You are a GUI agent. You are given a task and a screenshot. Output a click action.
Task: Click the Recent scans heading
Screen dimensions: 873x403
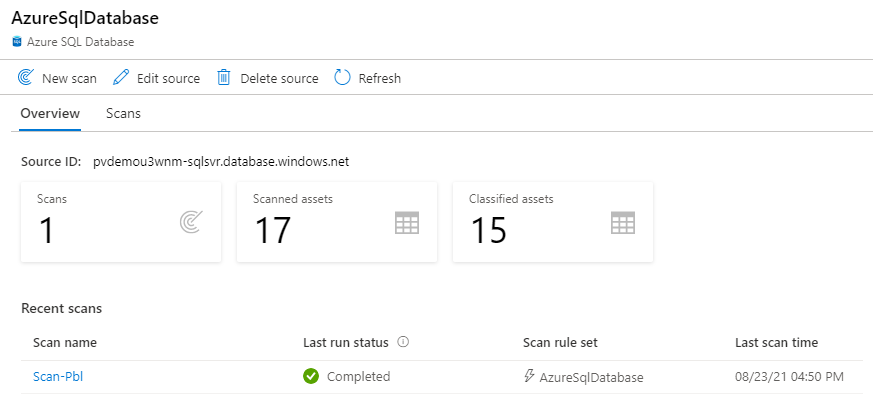pyautogui.click(x=61, y=308)
